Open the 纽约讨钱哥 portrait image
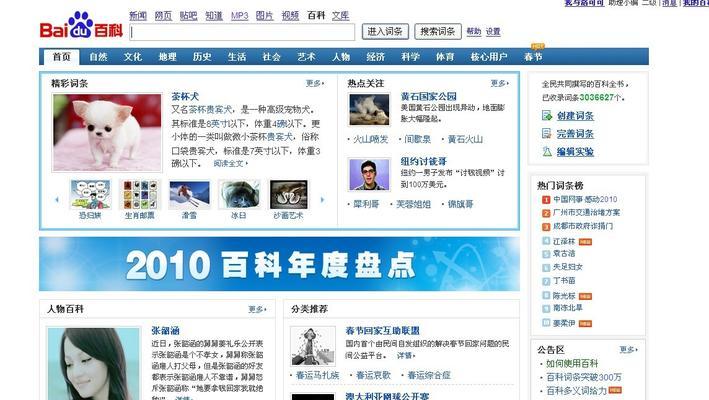This screenshot has width=709, height=400. point(369,174)
